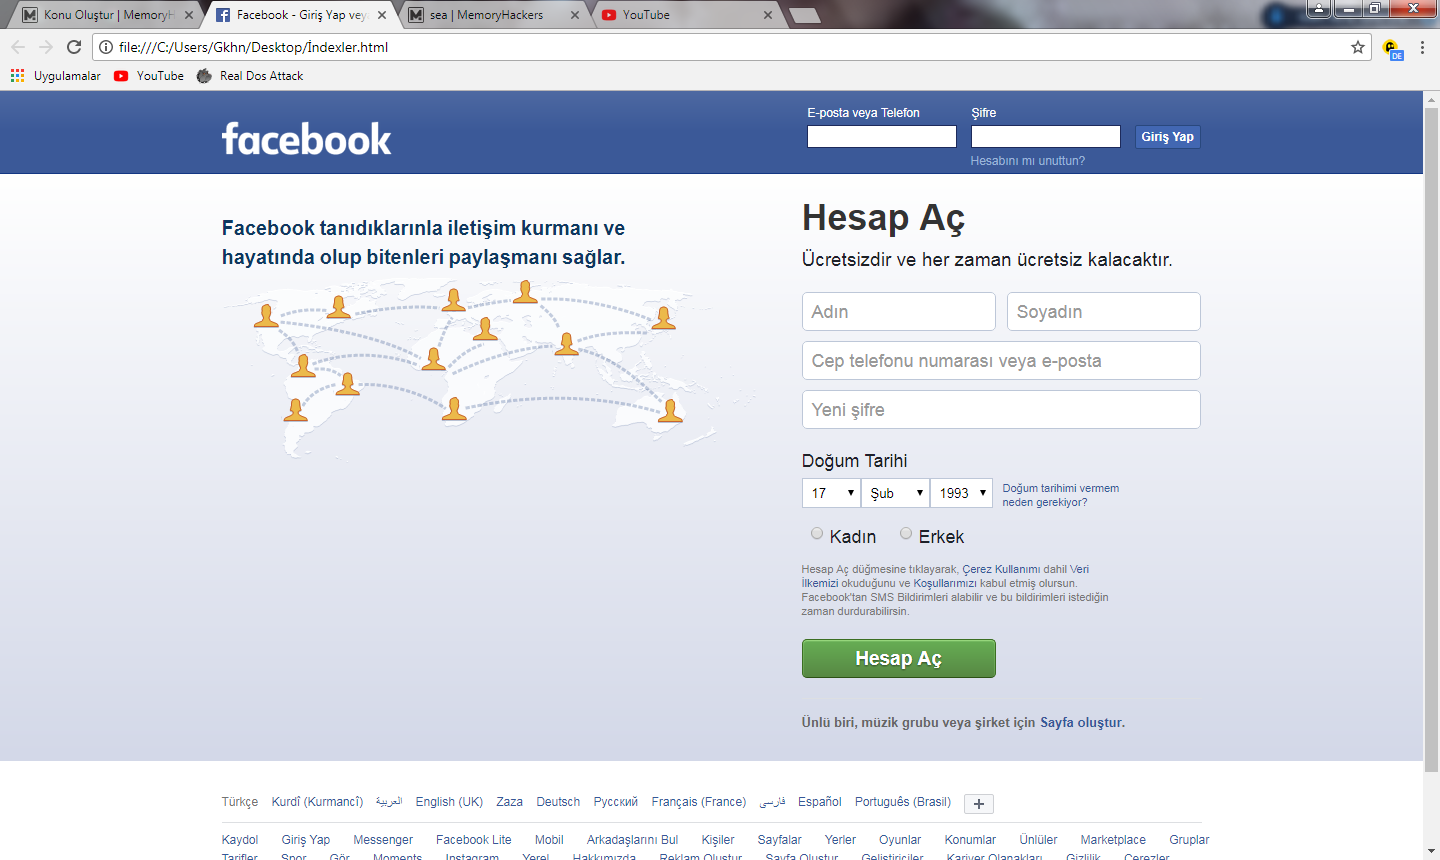
Task: Switch language to Français (France)
Action: point(698,802)
